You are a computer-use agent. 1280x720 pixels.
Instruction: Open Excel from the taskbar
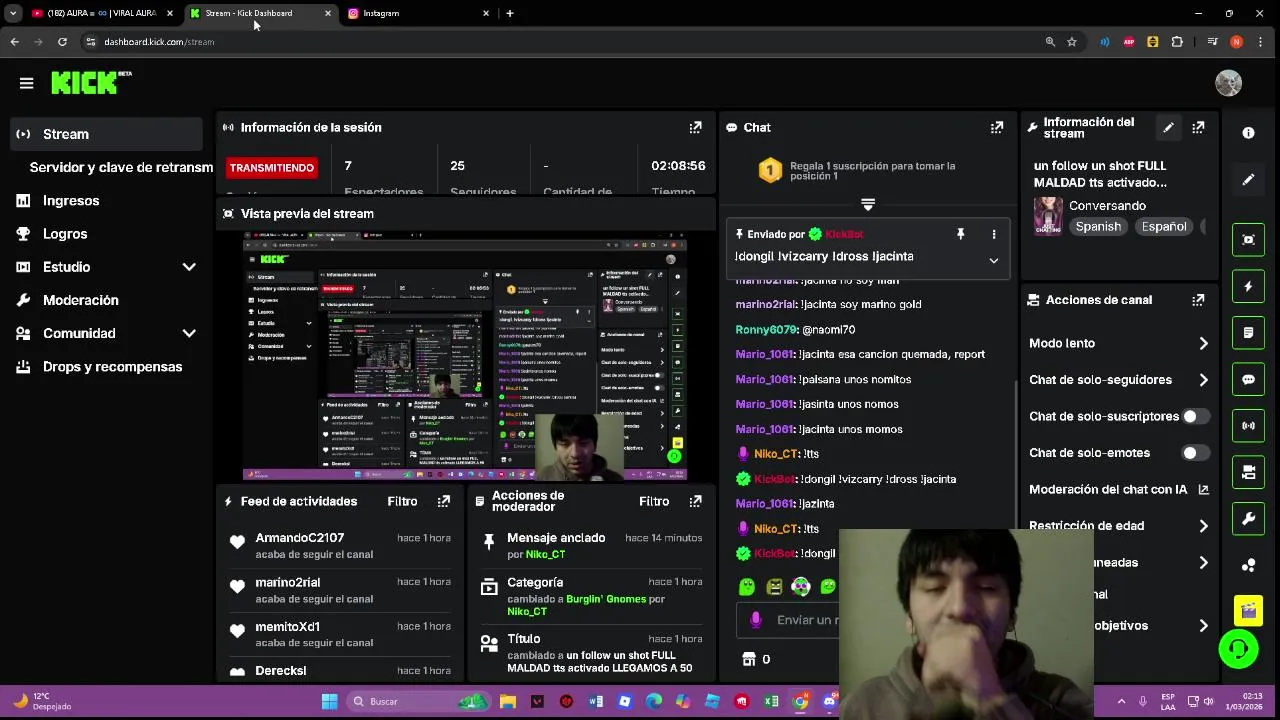point(771,701)
